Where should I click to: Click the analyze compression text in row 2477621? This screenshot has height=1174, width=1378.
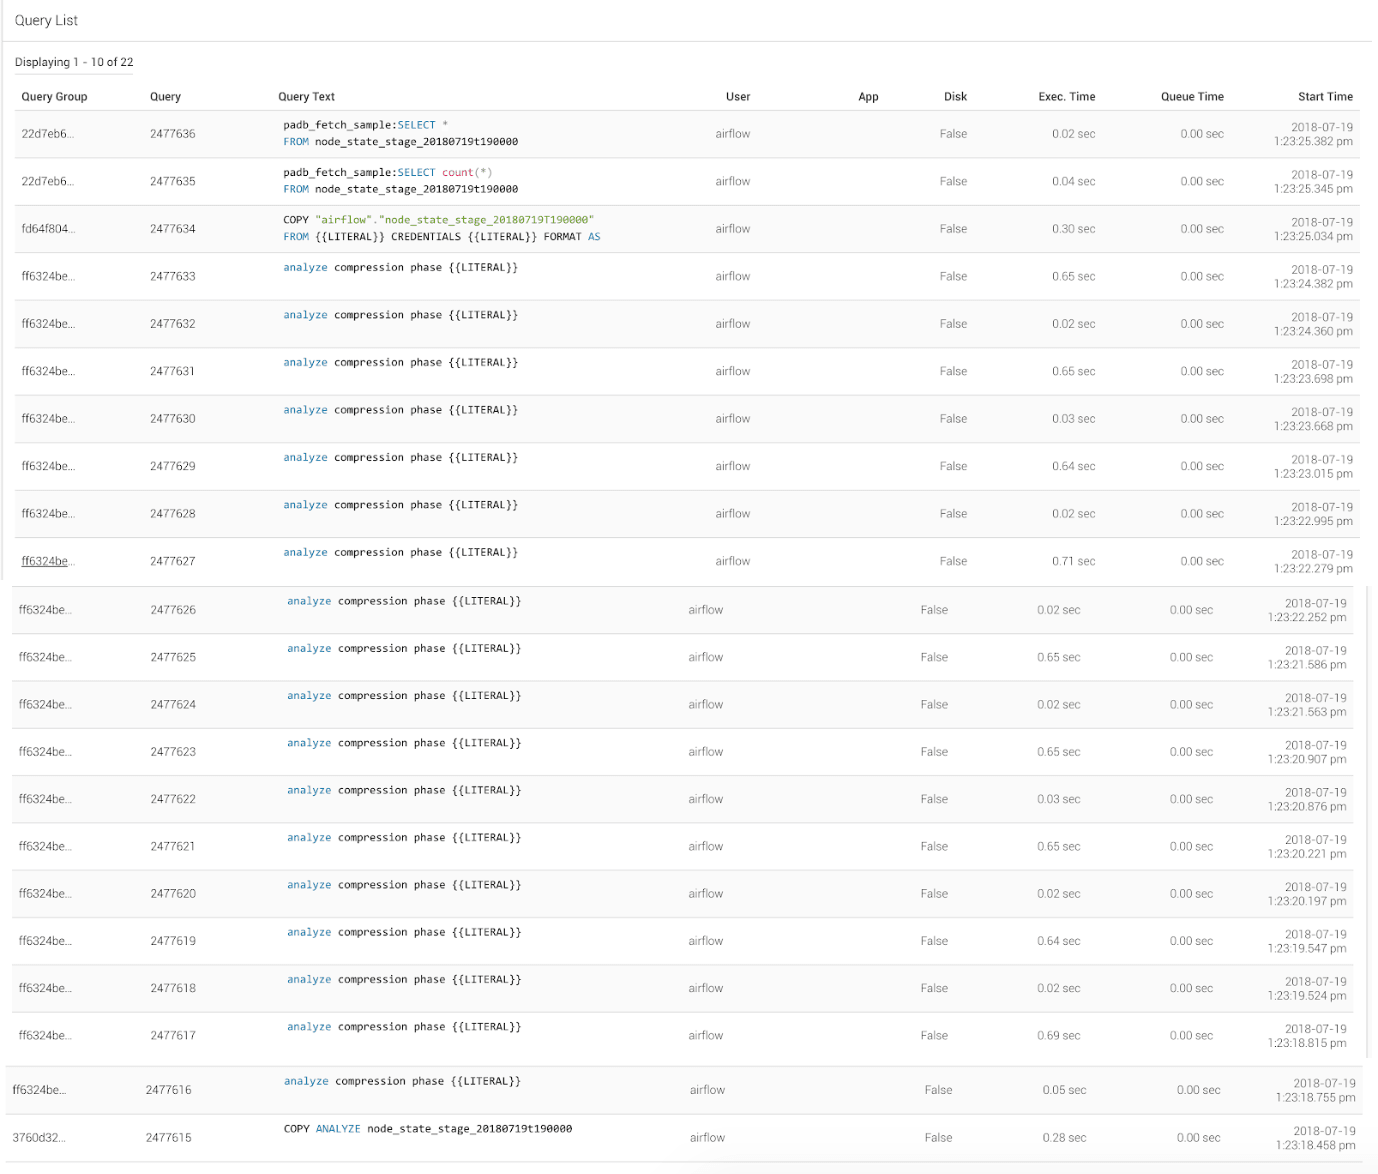tap(404, 838)
